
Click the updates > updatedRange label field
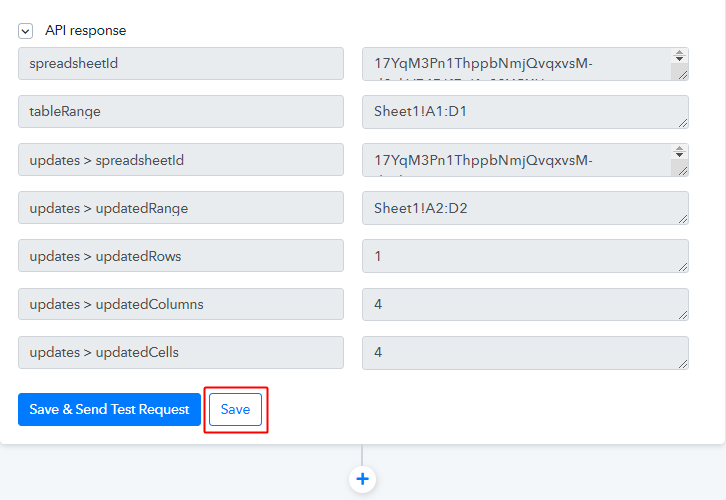180,208
